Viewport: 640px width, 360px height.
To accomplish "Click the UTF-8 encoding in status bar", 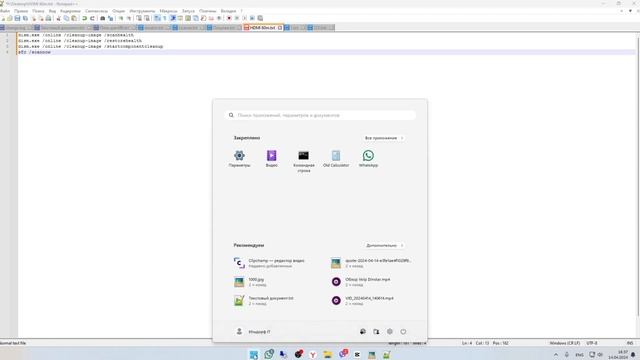I will tap(592, 343).
